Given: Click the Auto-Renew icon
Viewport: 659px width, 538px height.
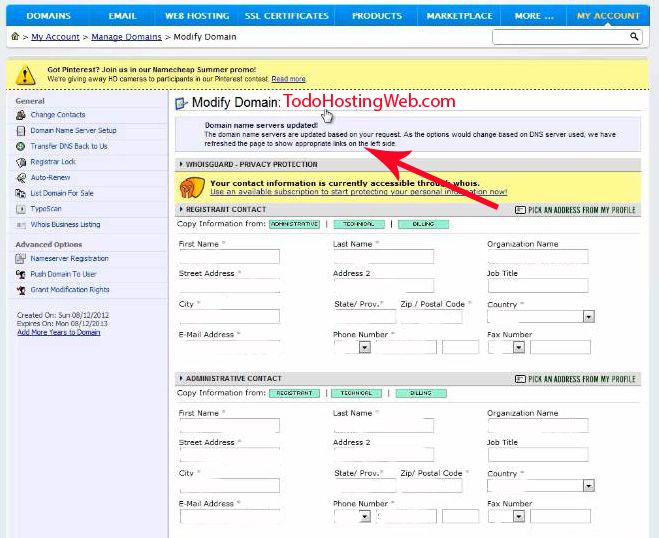Looking at the screenshot, I should click(x=21, y=177).
